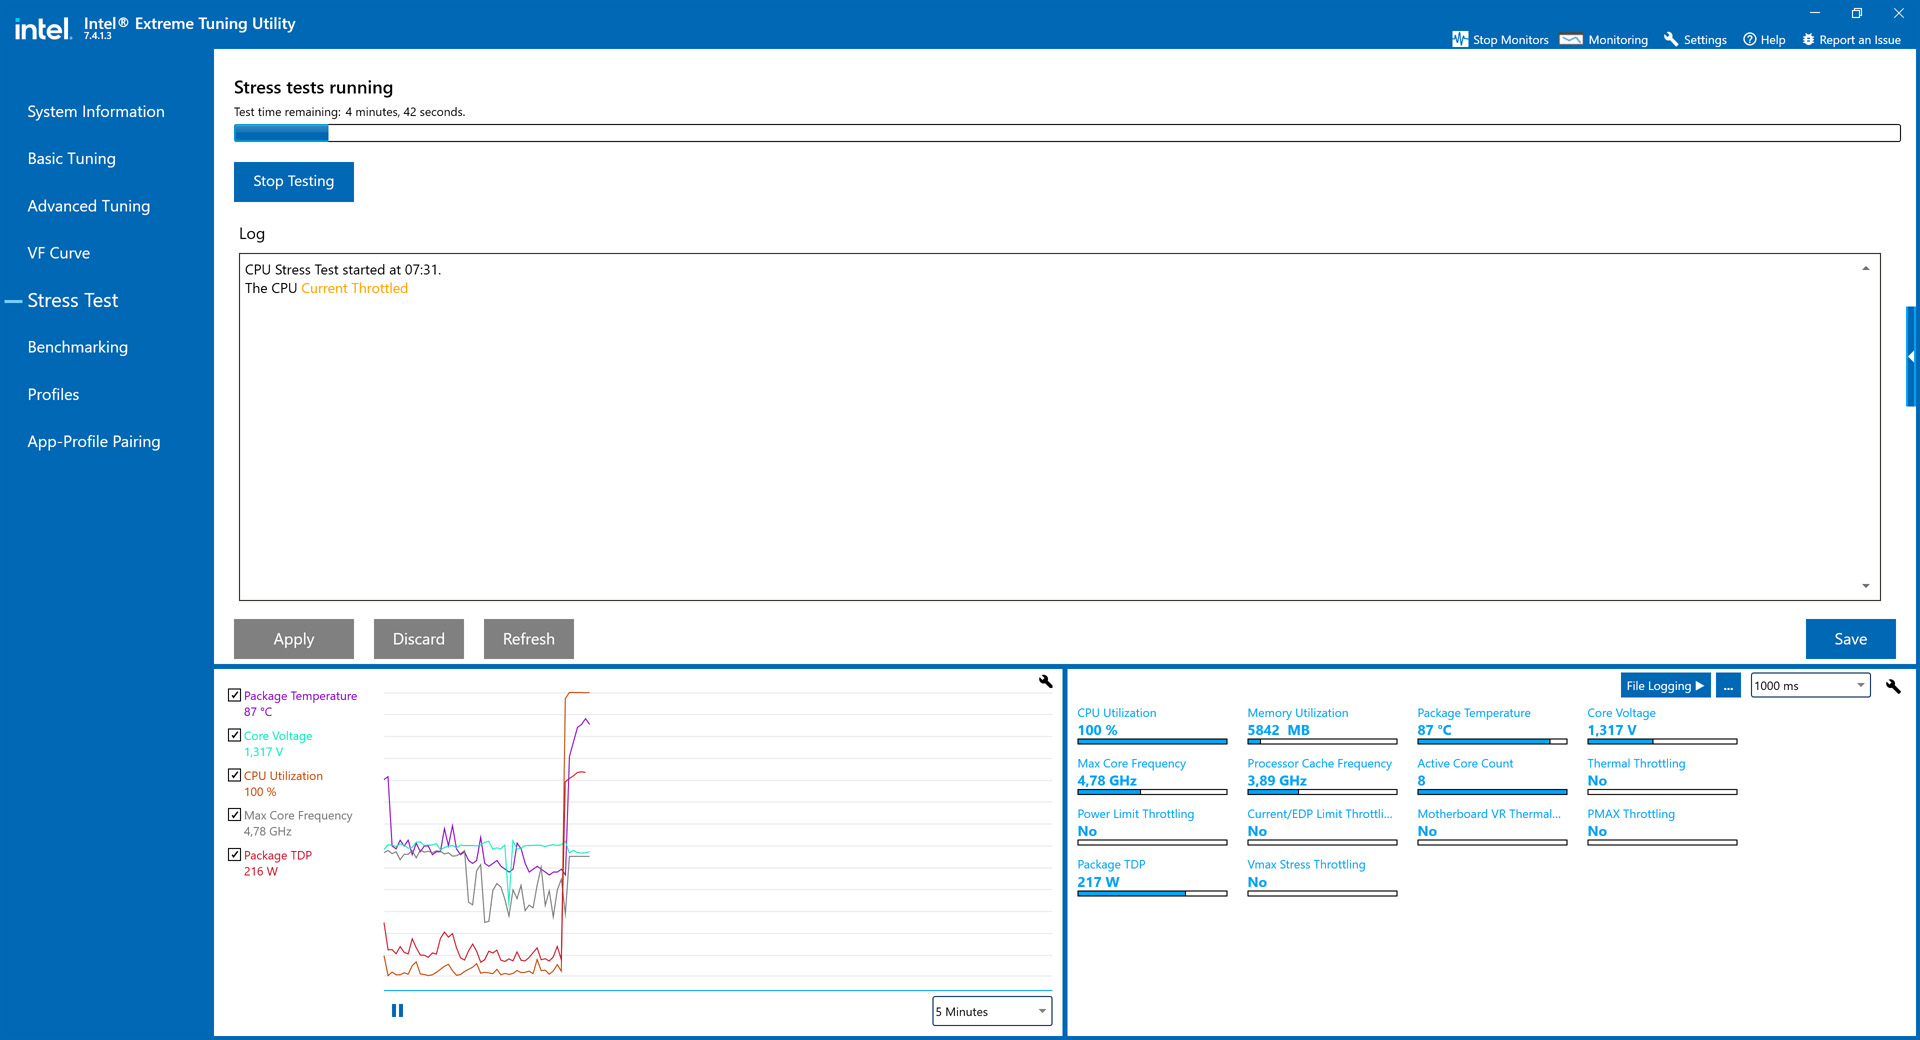Click Stop Testing button
The height and width of the screenshot is (1040, 1920).
point(294,182)
